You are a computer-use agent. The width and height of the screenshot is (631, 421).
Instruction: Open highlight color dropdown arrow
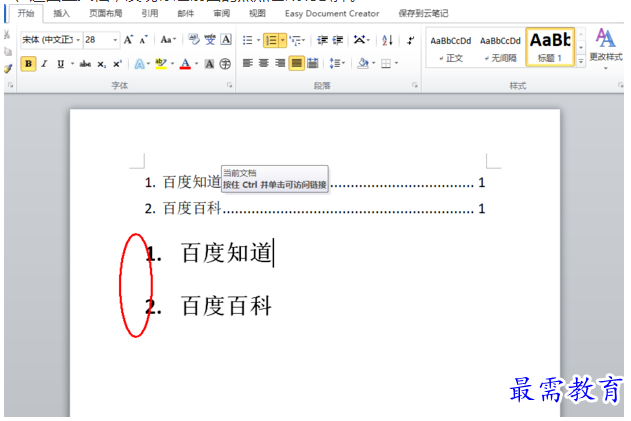pyautogui.click(x=173, y=64)
